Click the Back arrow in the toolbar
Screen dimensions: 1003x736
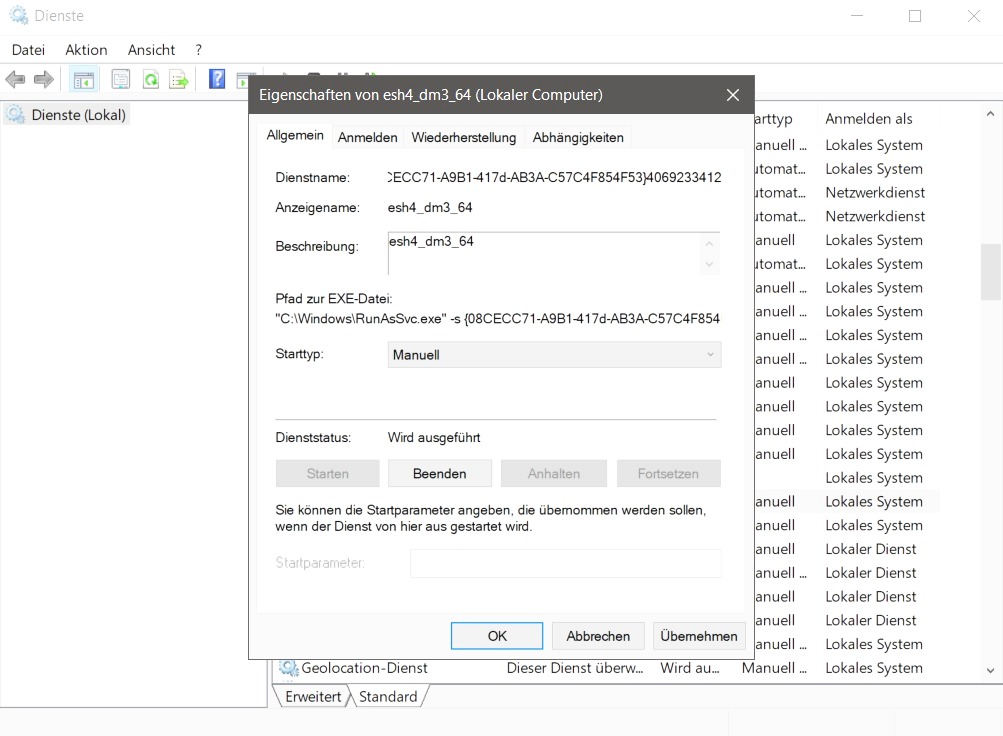[15, 80]
